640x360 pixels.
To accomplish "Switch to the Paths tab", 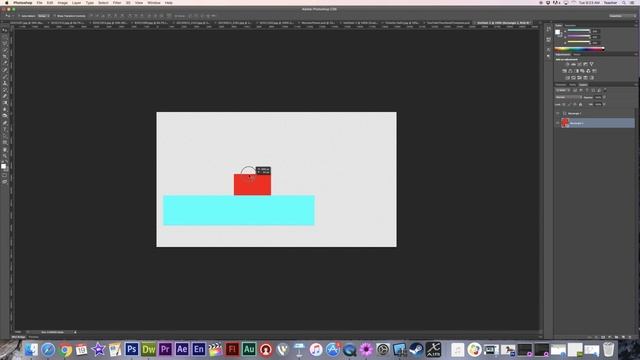I will [573, 84].
